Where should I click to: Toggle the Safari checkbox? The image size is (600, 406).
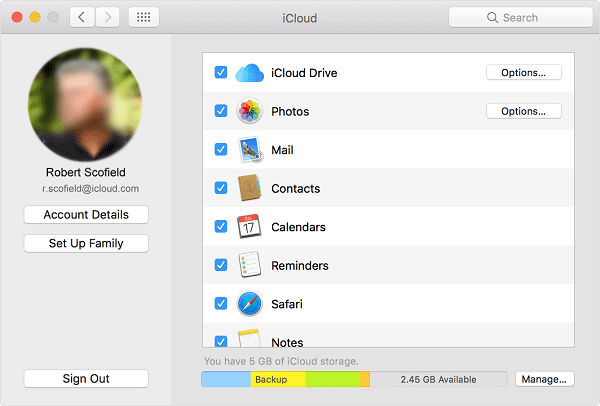[x=221, y=303]
